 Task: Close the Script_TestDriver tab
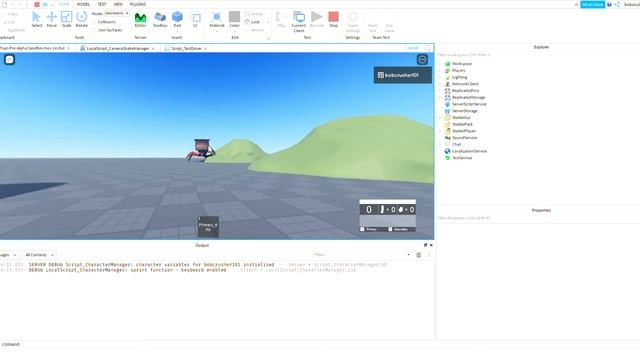(205, 49)
